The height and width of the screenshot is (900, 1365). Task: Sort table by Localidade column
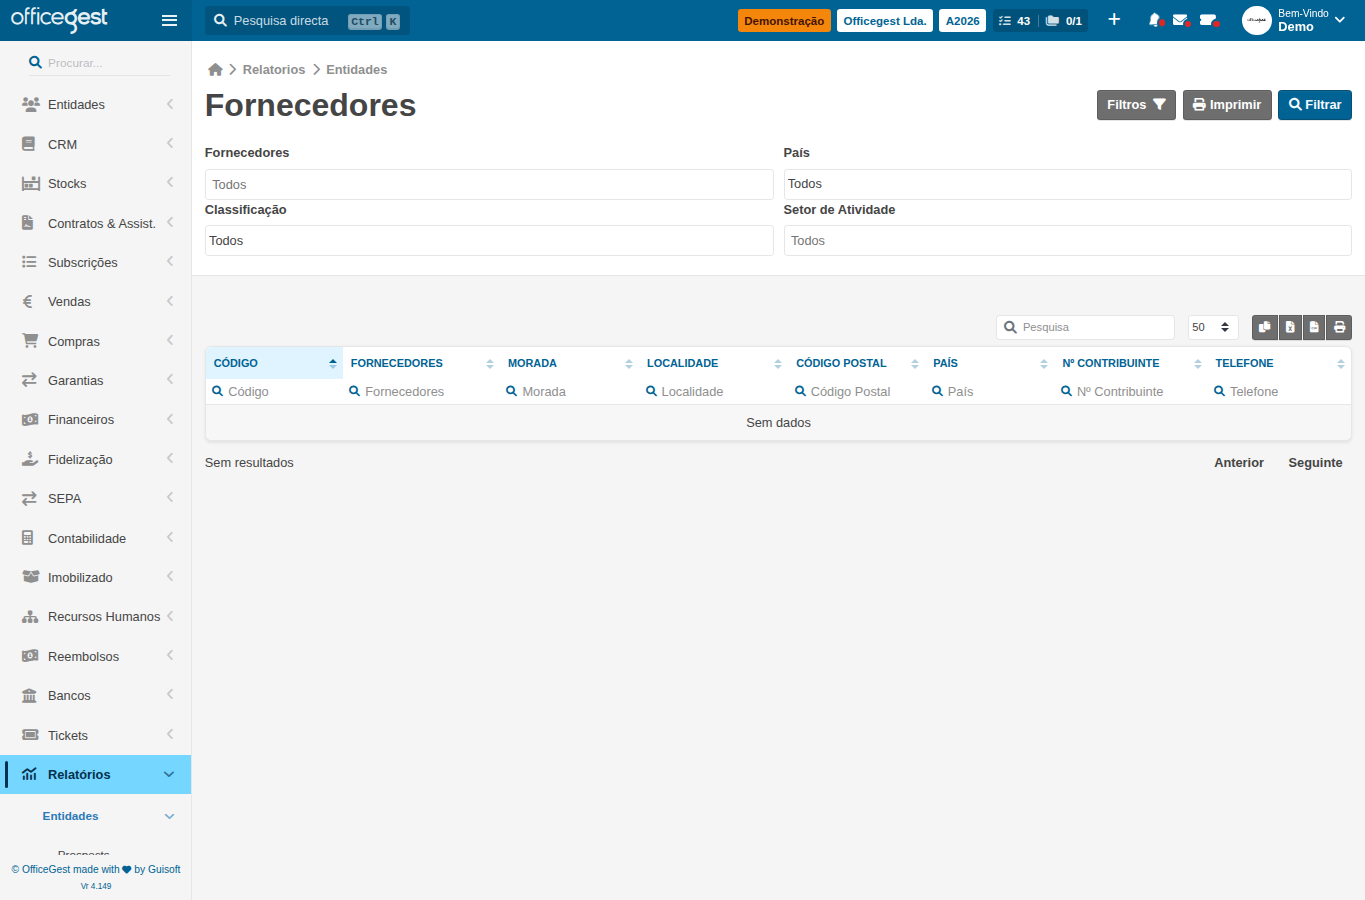713,363
